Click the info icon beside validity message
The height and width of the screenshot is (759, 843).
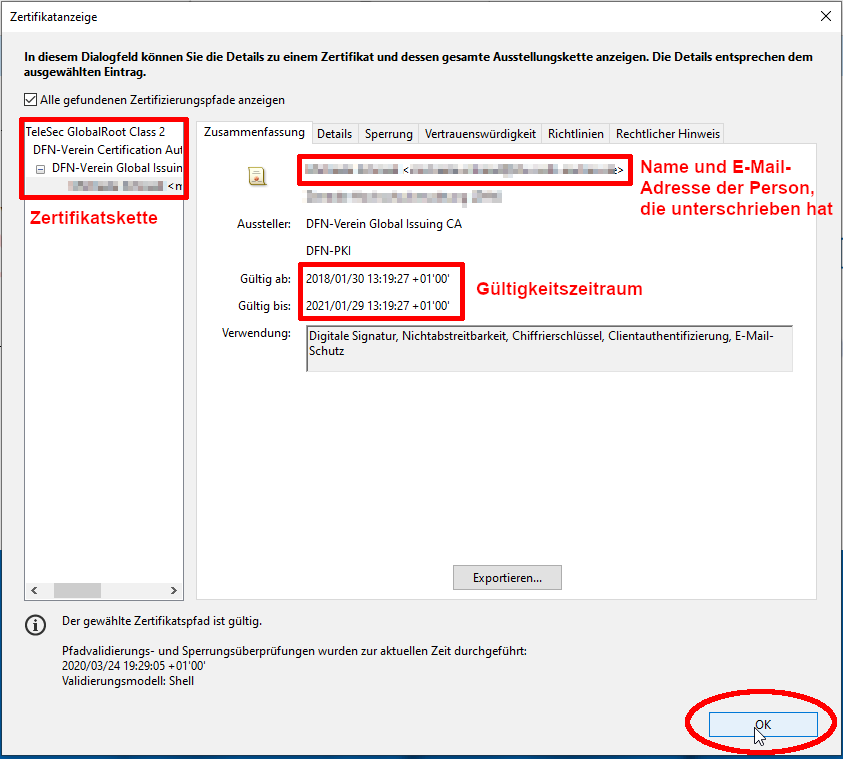point(36,625)
